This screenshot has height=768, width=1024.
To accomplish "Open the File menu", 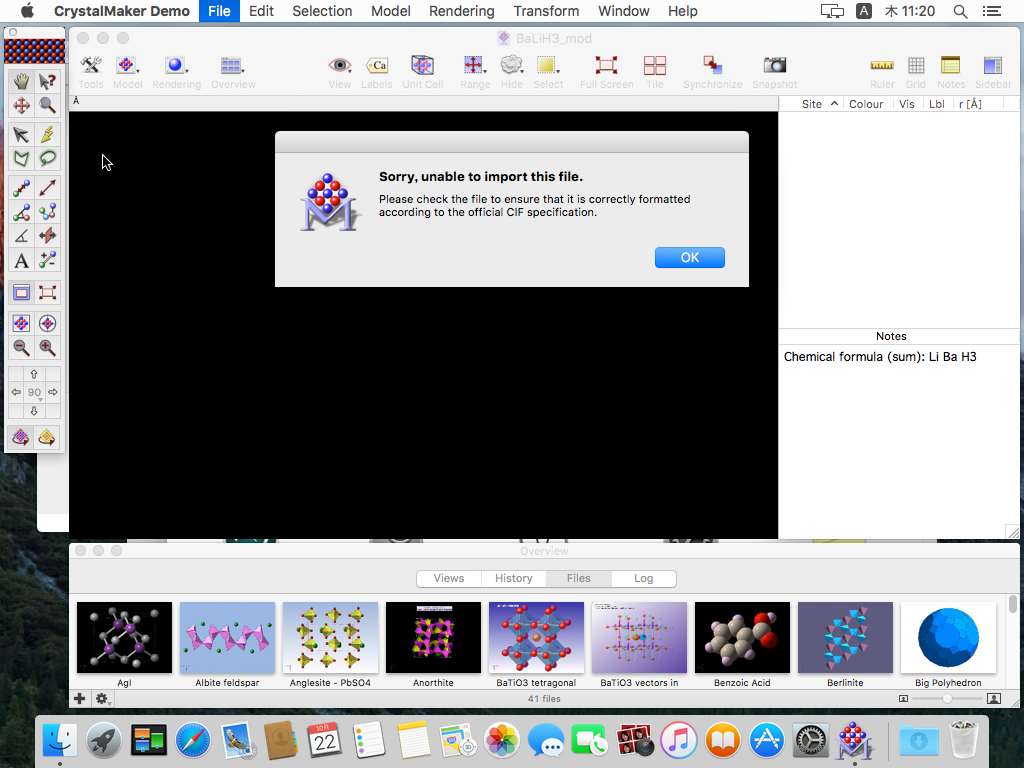I will [x=219, y=11].
